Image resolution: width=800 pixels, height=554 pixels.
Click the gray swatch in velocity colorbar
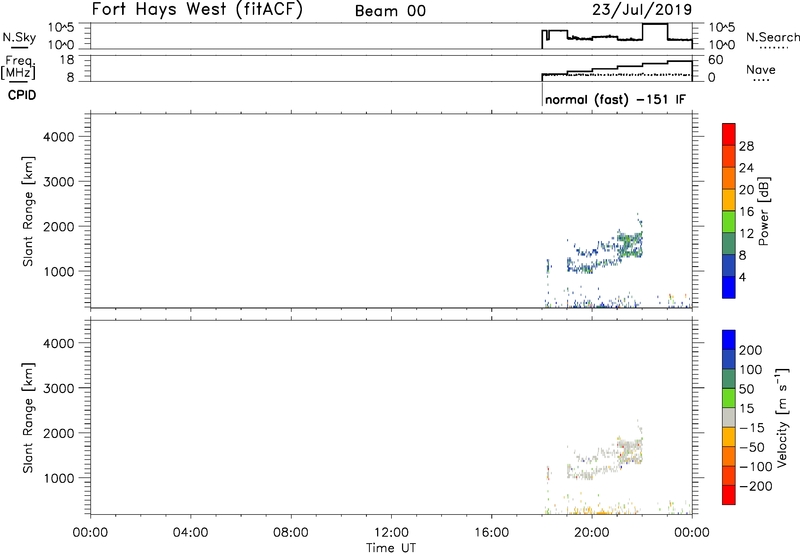point(729,418)
